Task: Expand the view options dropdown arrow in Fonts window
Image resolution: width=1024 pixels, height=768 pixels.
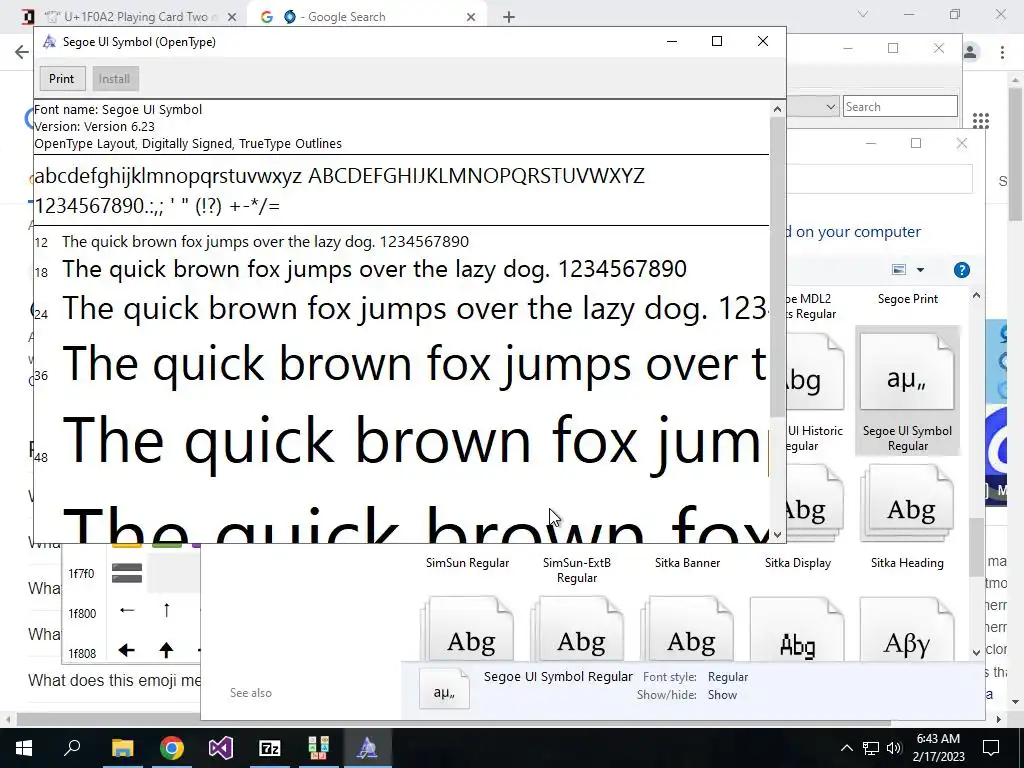Action: click(920, 270)
